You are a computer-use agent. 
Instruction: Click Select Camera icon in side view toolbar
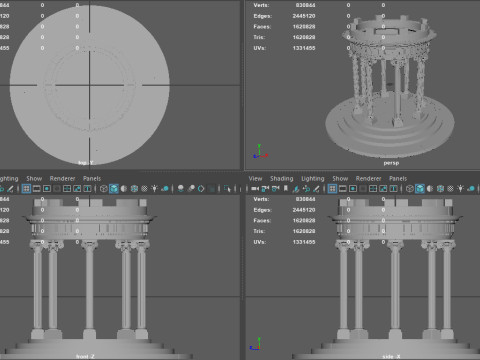pos(255,189)
